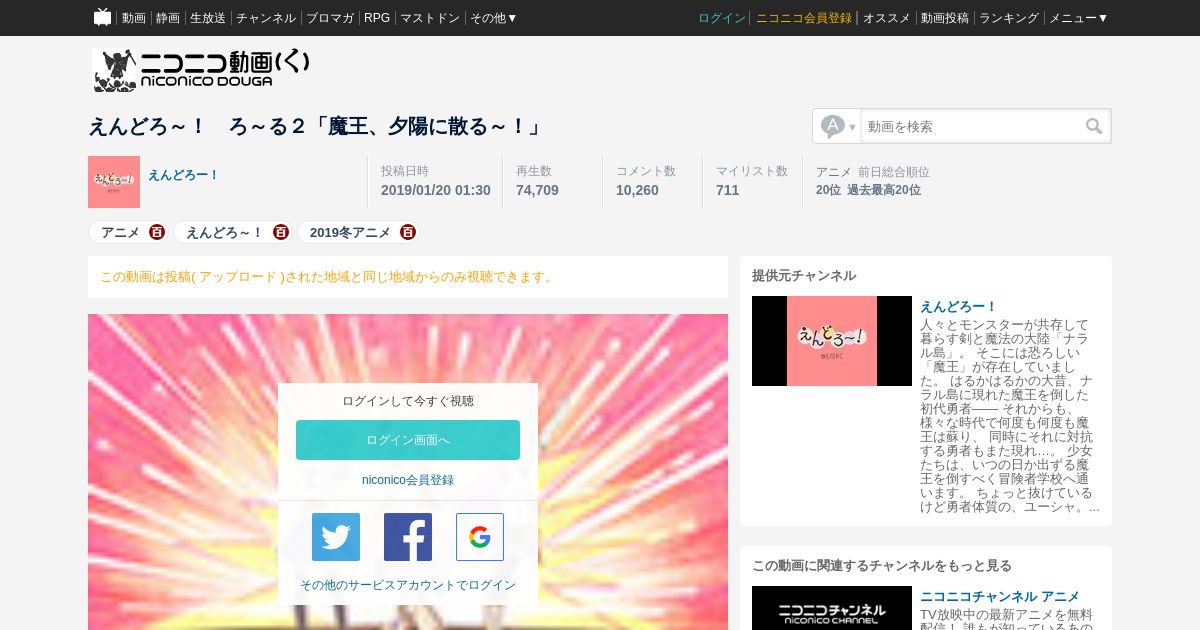
Task: Go to 生放送 in top navigation
Action: (208, 18)
